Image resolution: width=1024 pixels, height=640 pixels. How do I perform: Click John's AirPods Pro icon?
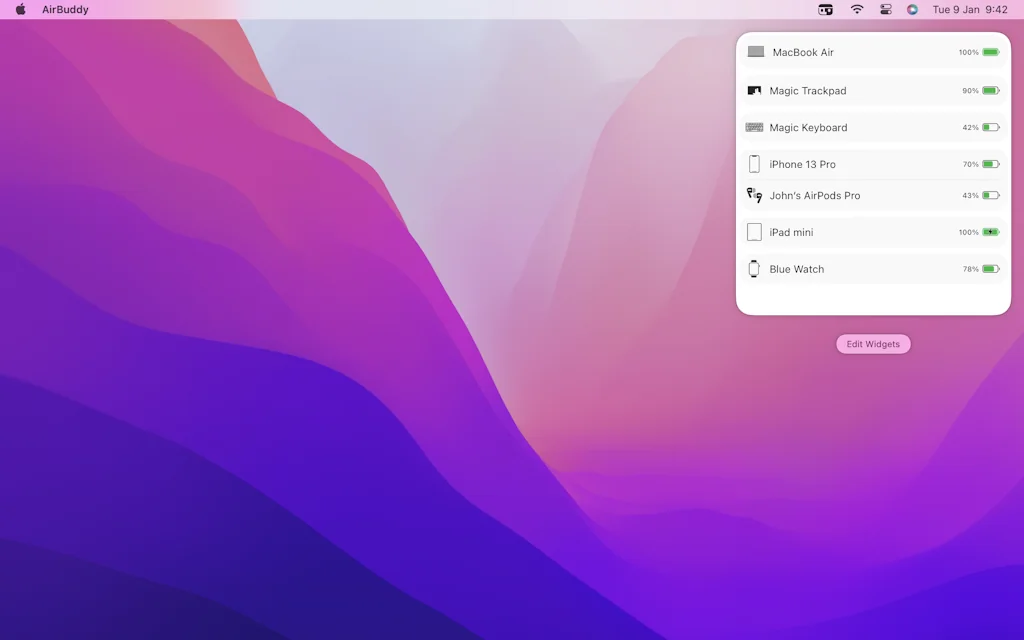(x=754, y=196)
